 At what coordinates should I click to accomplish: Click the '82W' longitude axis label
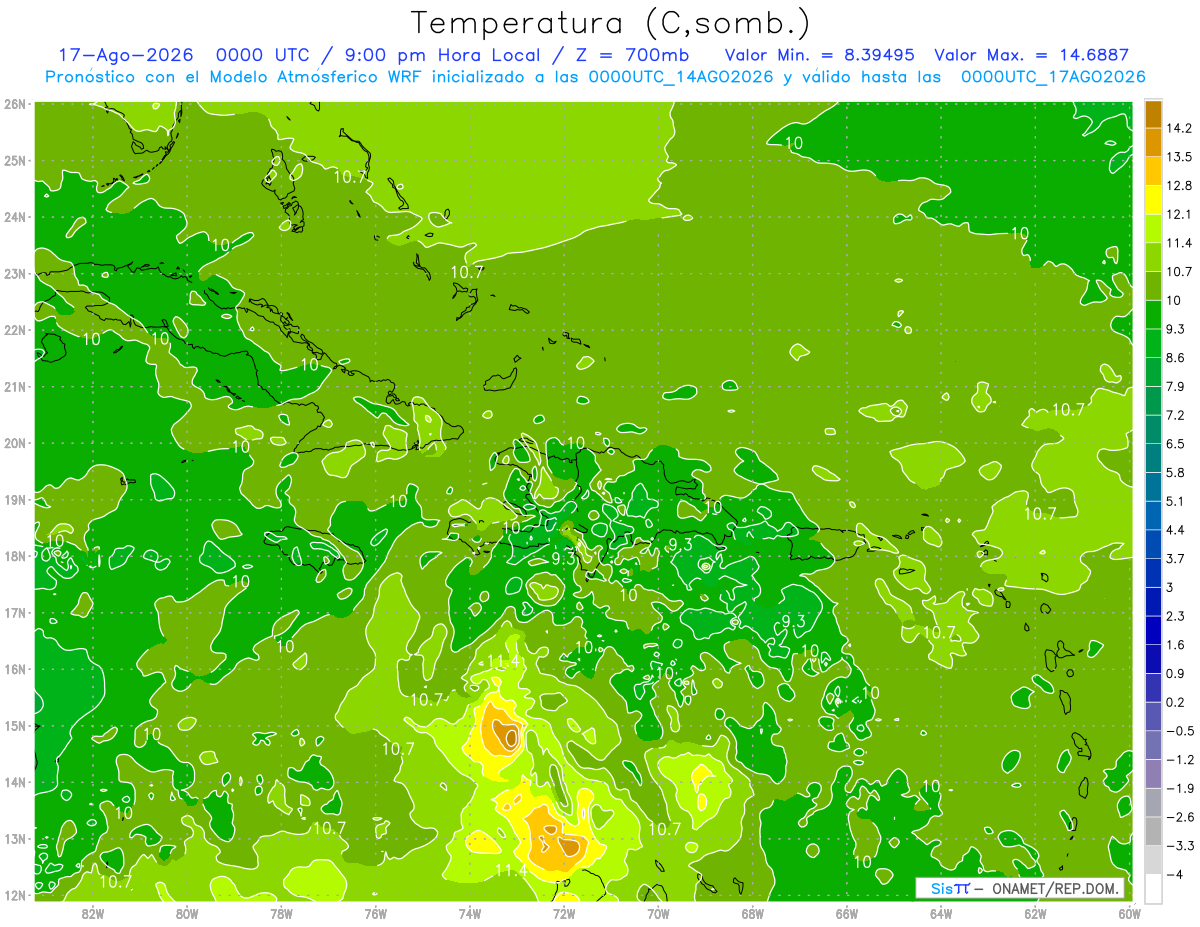pyautogui.click(x=93, y=914)
